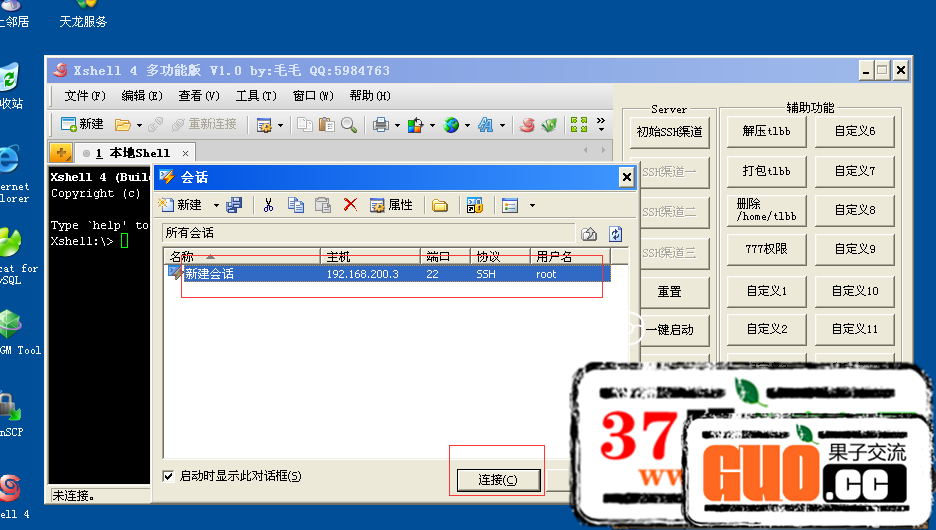Click the scissors cut icon in 会话 dialog
This screenshot has height=530, width=936.
(269, 205)
